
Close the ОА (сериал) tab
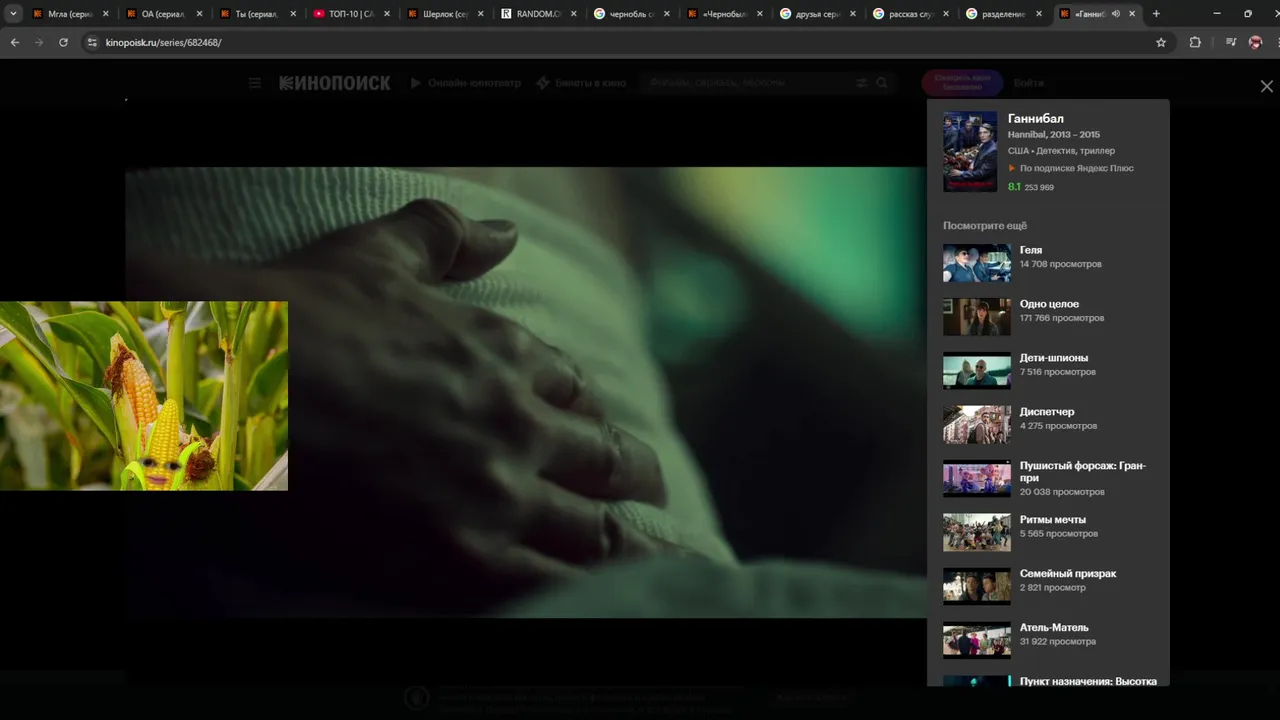tap(199, 14)
